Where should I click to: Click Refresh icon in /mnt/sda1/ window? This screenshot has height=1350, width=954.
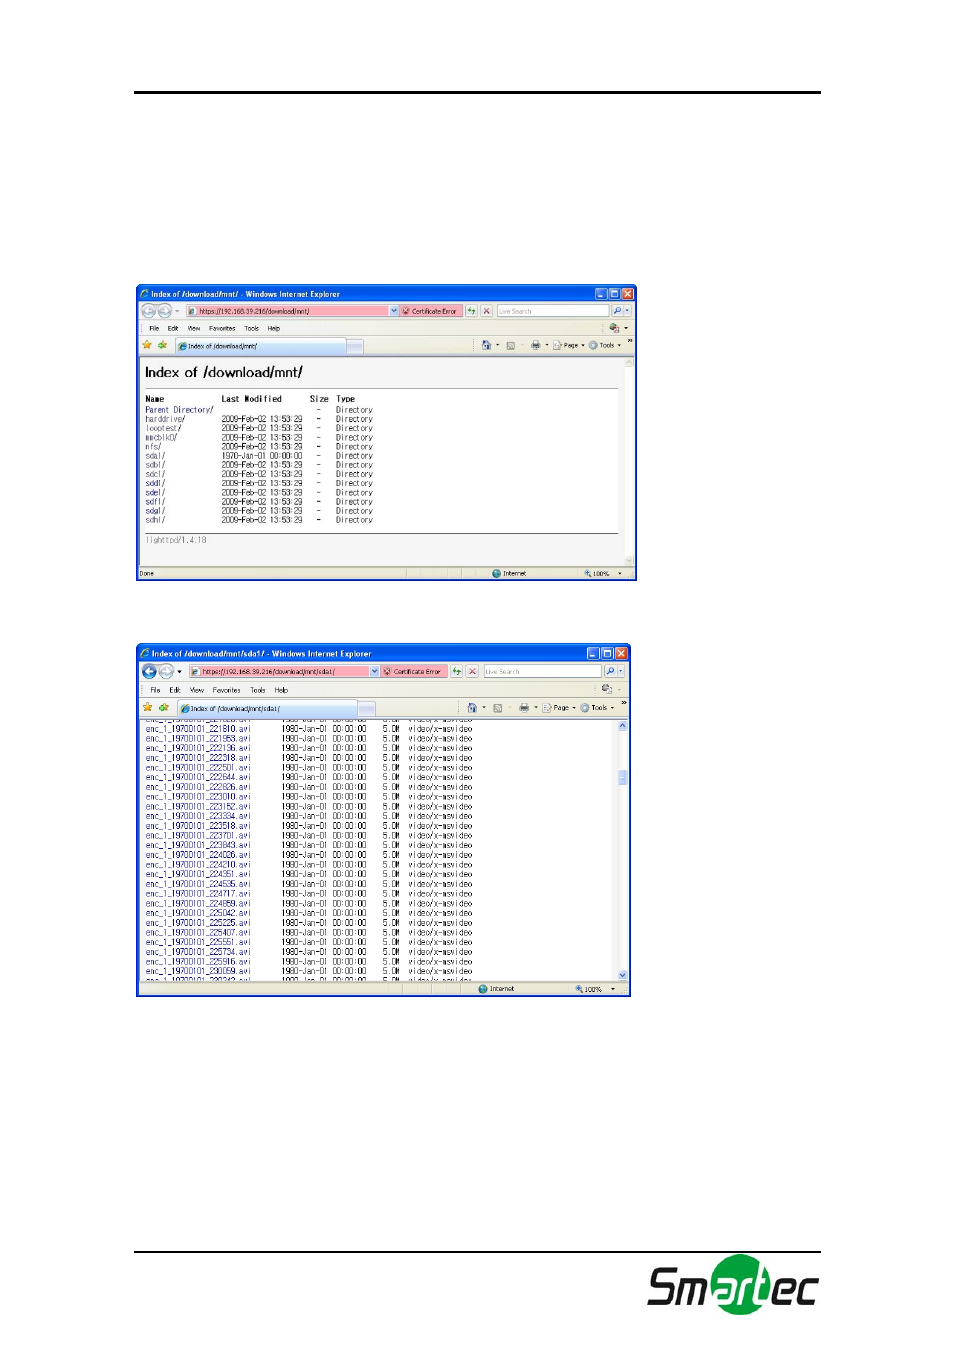457,671
